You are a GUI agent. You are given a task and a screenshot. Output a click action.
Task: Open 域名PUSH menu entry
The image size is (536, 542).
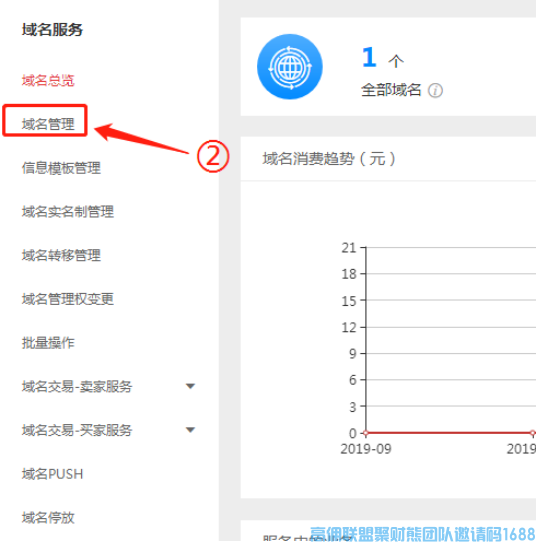53,474
